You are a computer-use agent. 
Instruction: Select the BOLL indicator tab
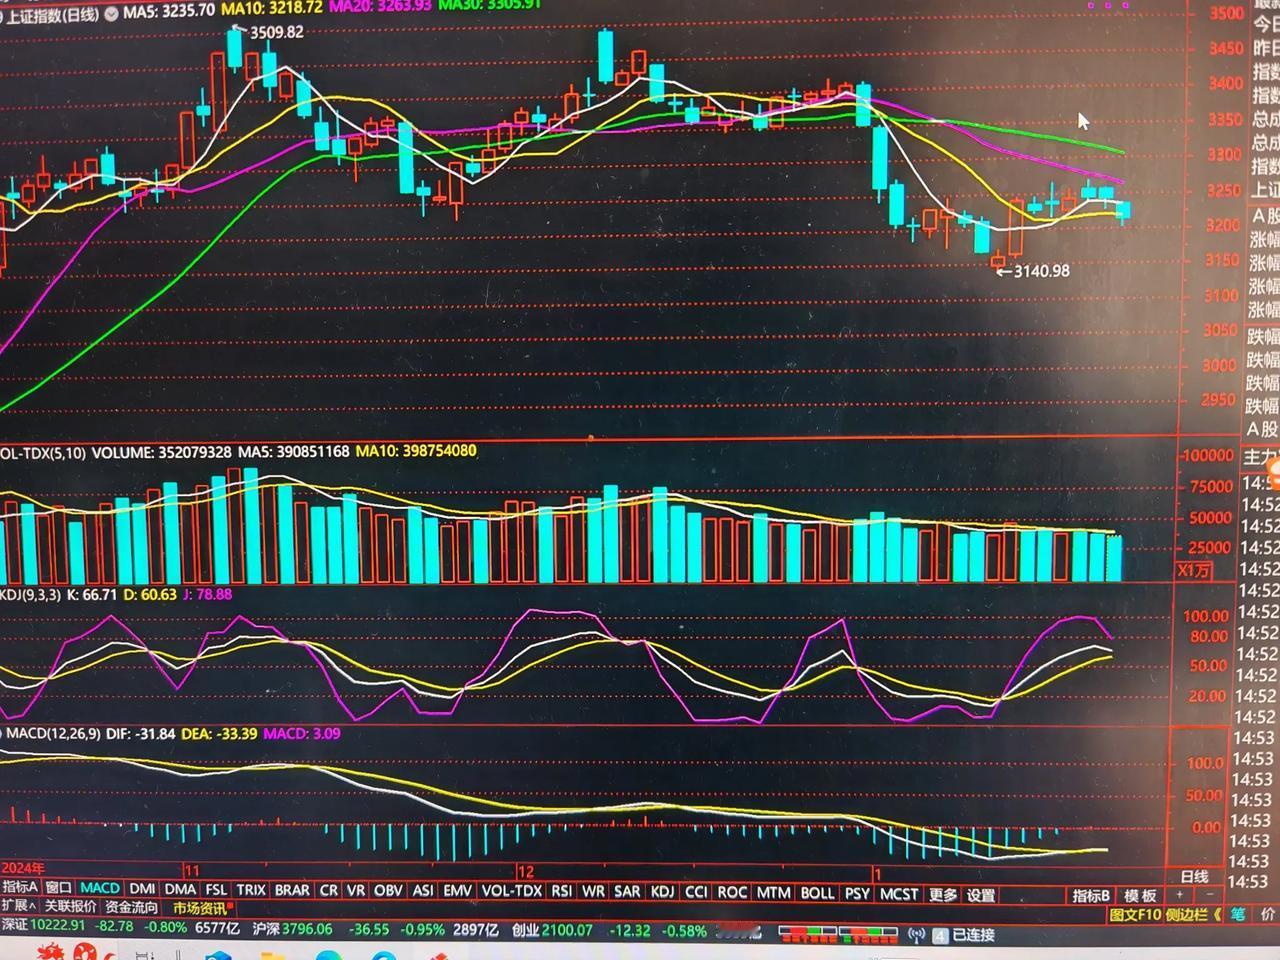pos(817,892)
